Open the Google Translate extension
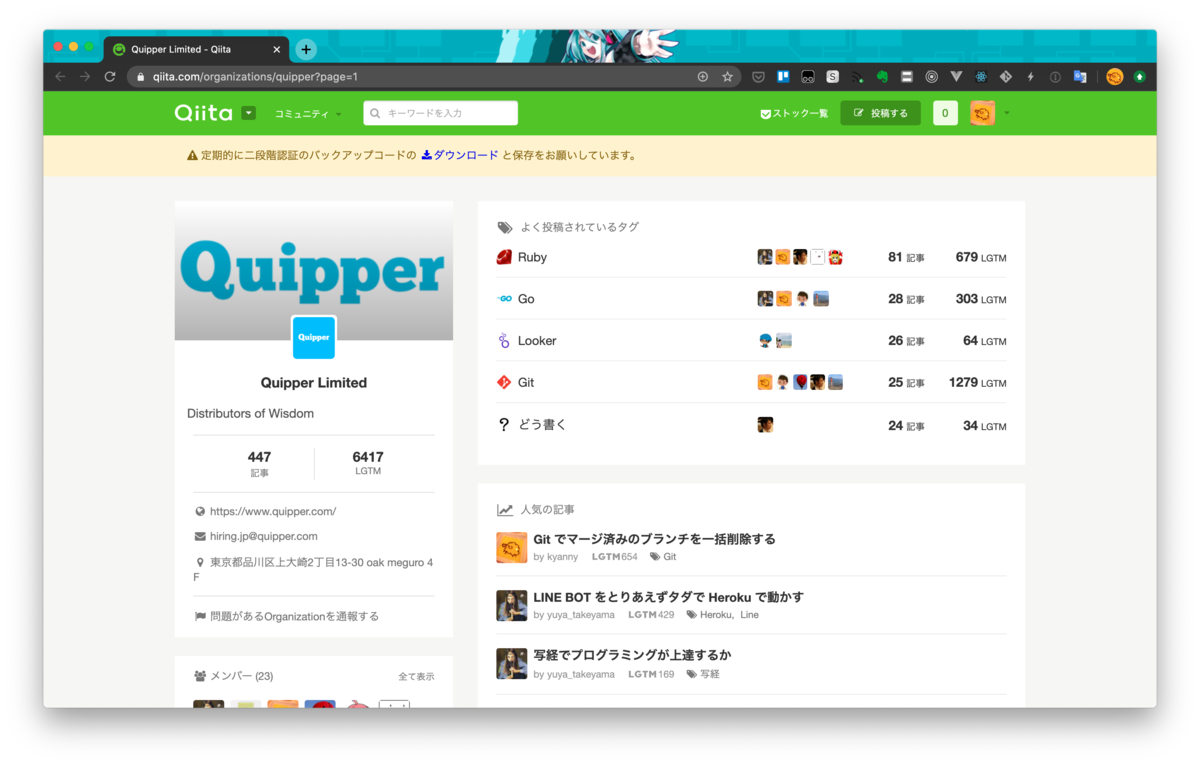The height and width of the screenshot is (765, 1200). [x=1080, y=76]
